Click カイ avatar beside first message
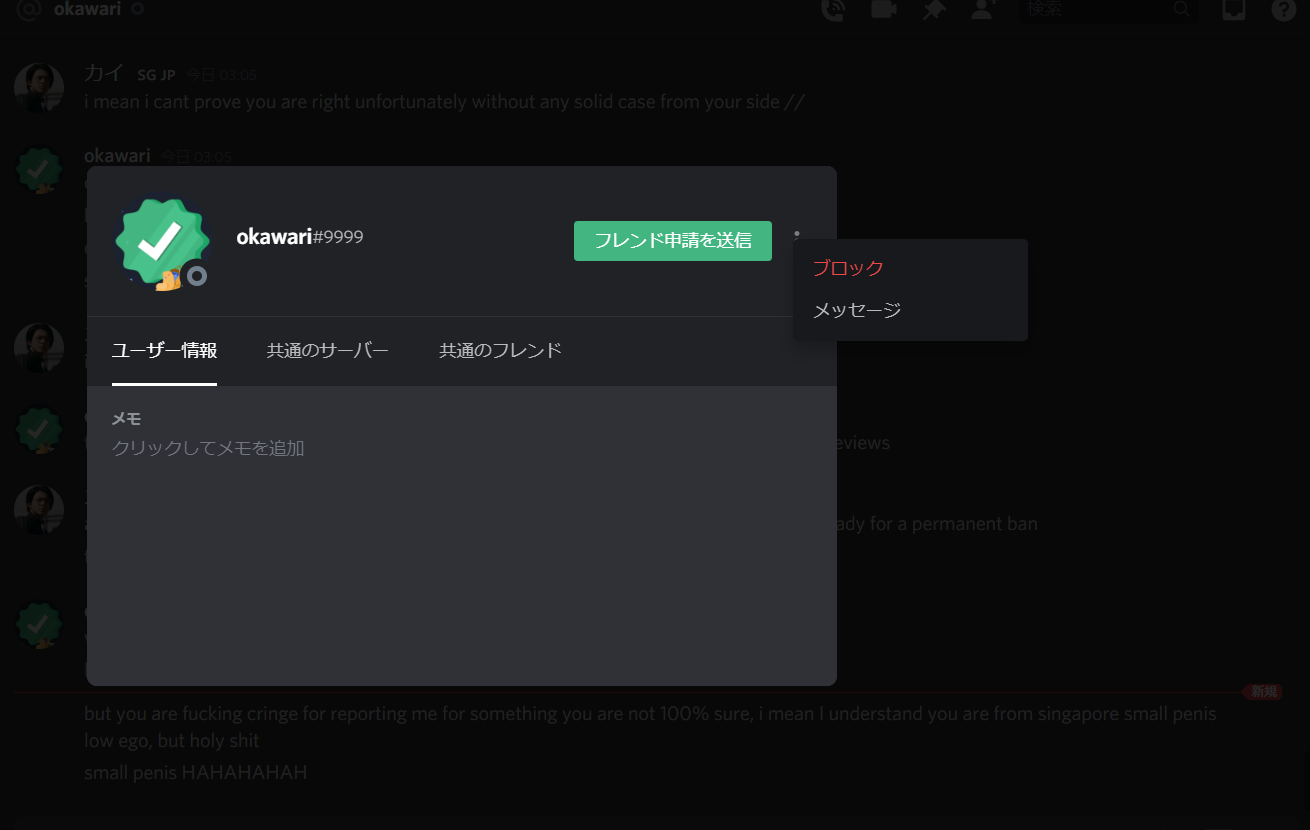 point(39,88)
